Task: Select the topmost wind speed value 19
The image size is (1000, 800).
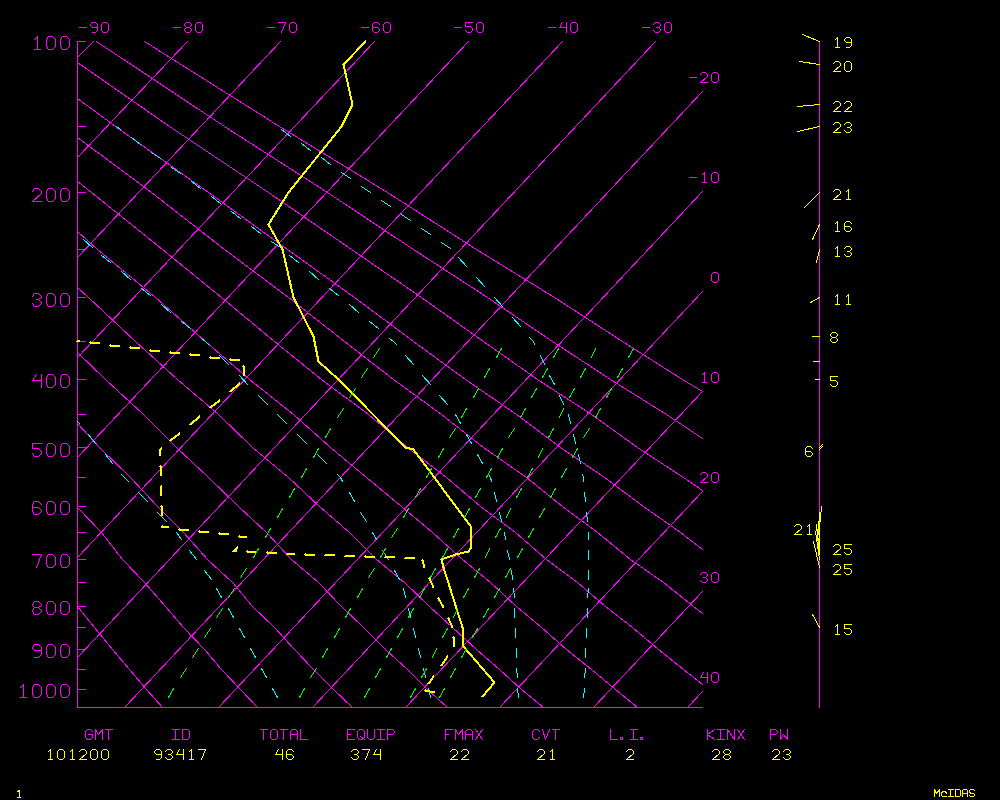Action: tap(843, 43)
